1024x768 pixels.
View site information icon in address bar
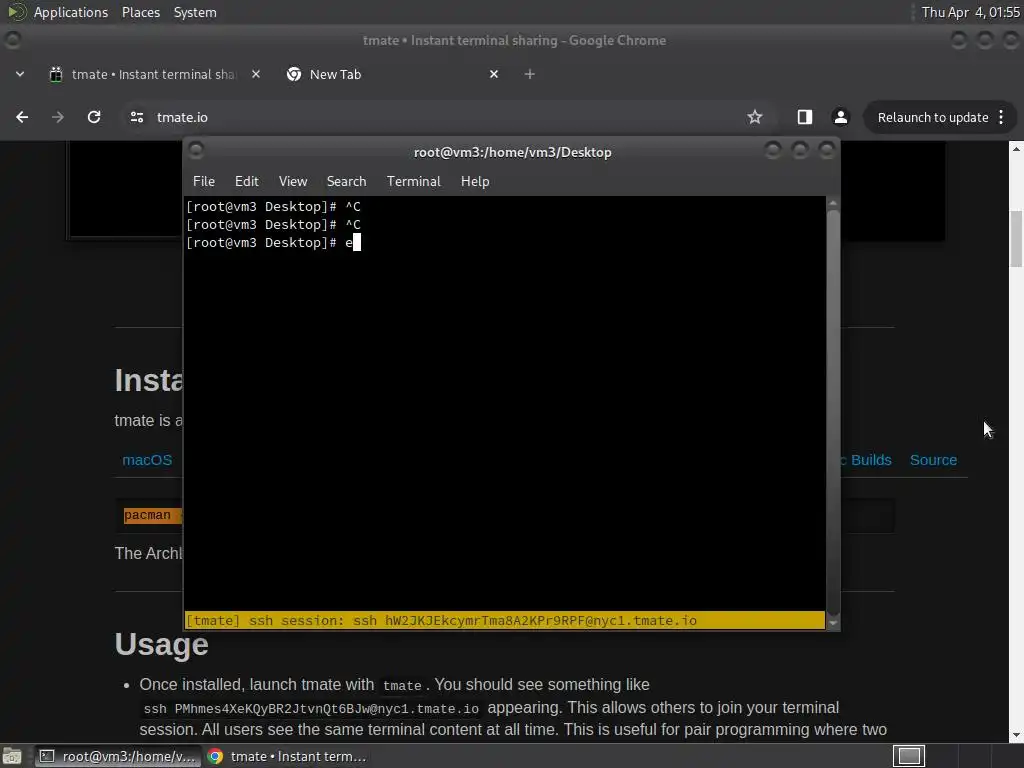point(136,117)
